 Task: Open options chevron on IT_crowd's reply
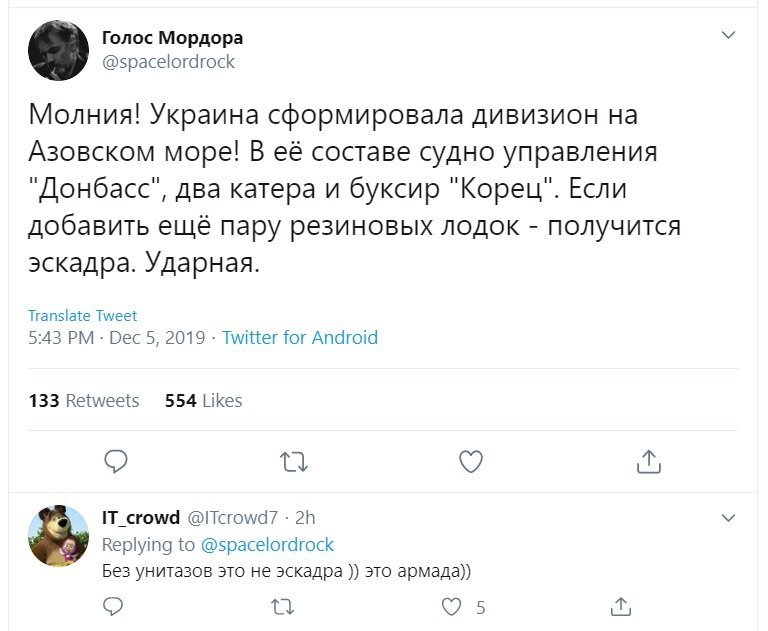[x=728, y=518]
